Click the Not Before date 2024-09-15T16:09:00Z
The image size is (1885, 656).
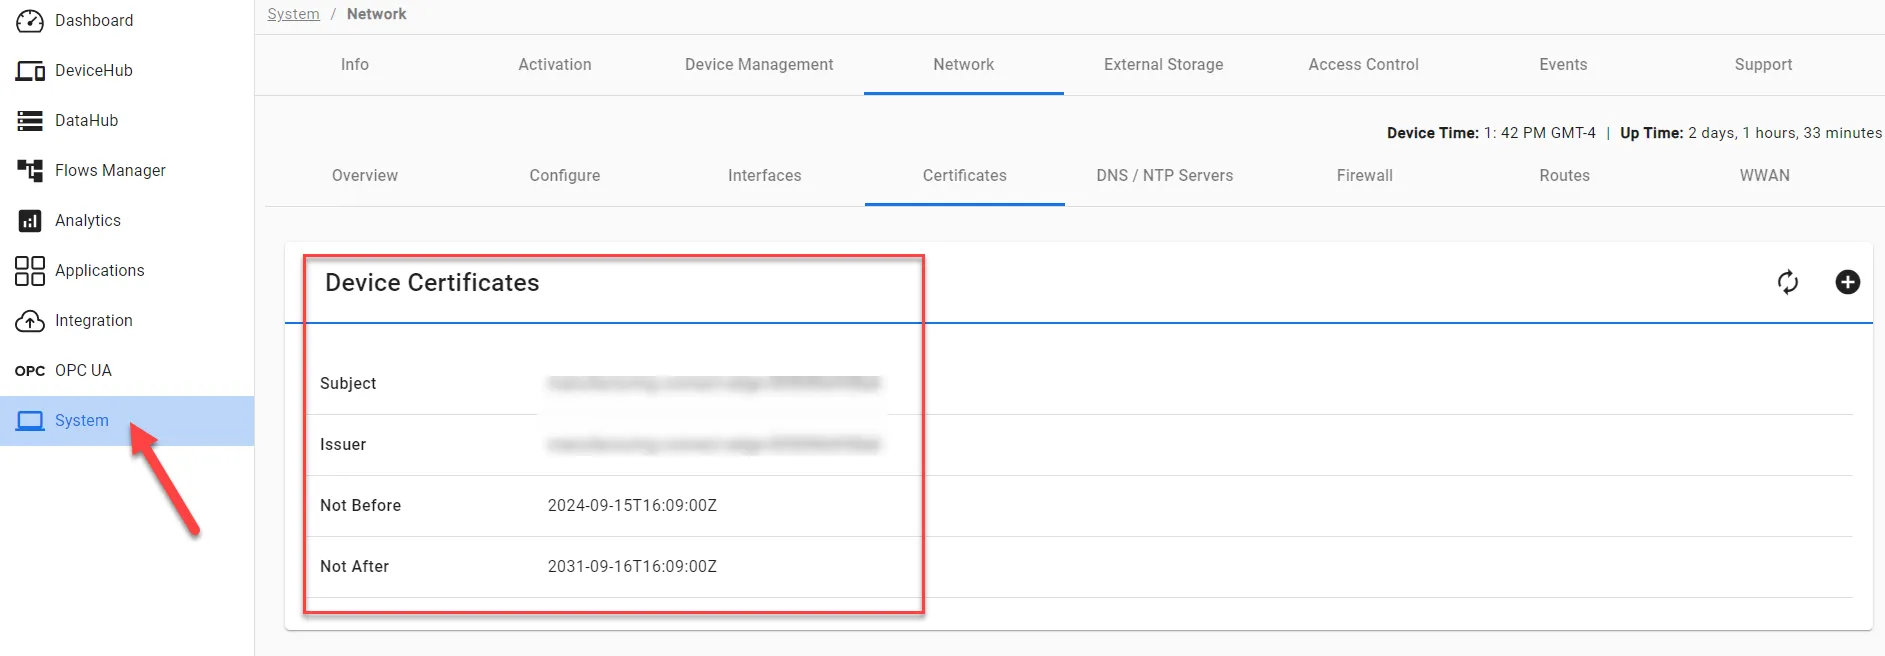coord(632,506)
